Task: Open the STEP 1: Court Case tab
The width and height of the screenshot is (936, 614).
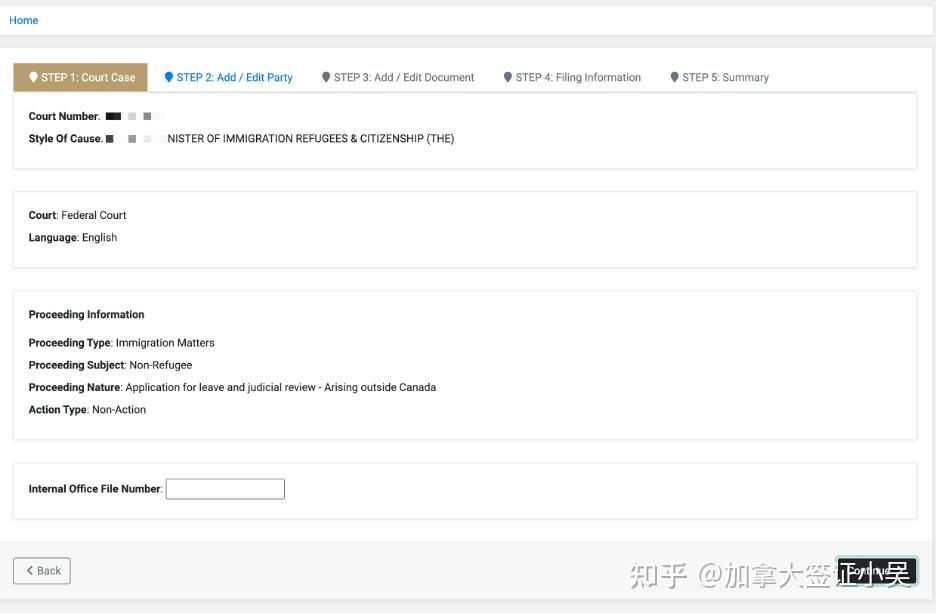Action: [x=80, y=77]
